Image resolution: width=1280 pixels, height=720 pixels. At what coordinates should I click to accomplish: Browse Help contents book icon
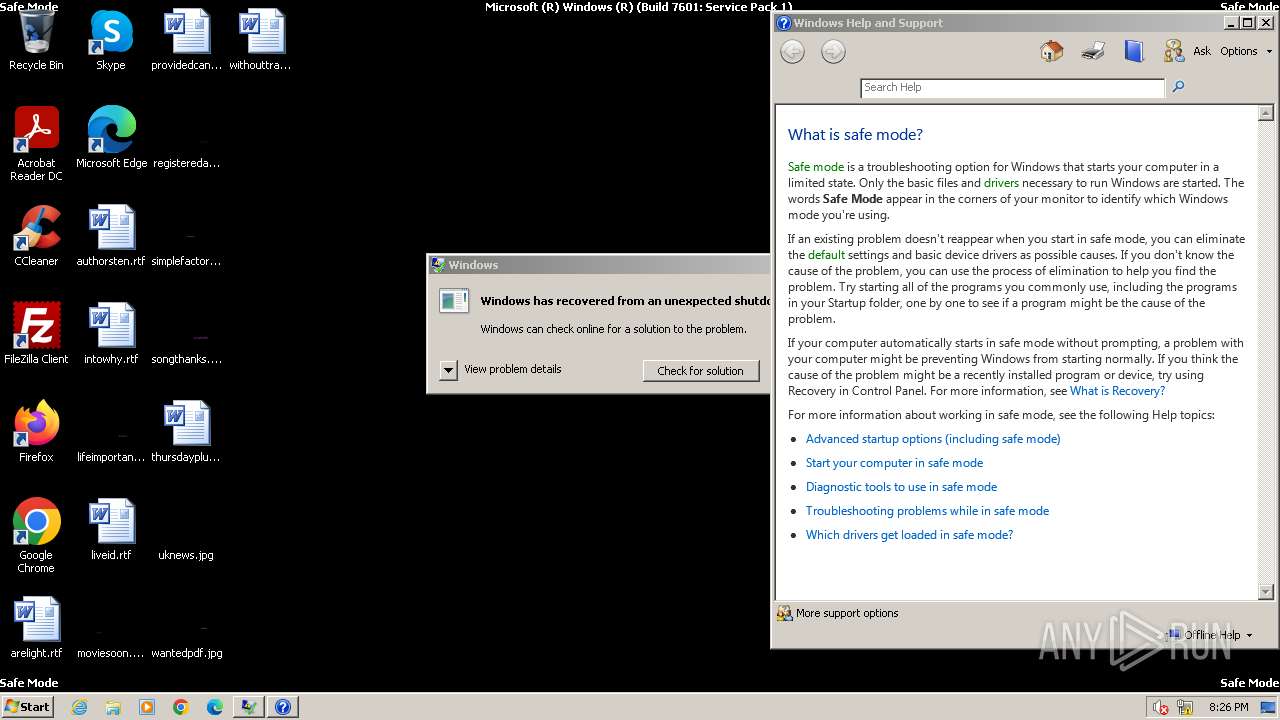tap(1133, 51)
